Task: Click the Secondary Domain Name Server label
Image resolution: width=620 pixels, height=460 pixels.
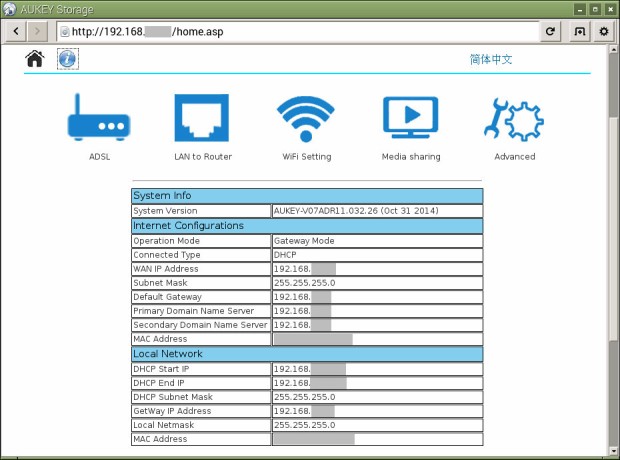Action: pyautogui.click(x=200, y=325)
